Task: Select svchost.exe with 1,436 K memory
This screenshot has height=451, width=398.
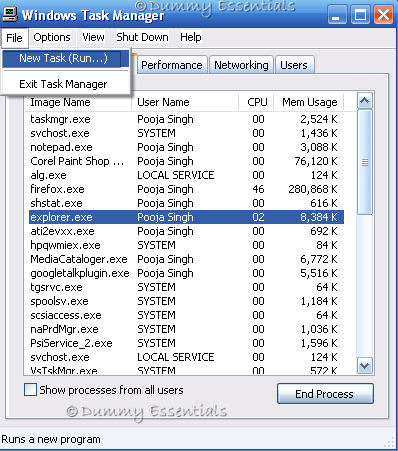Action: [186, 133]
